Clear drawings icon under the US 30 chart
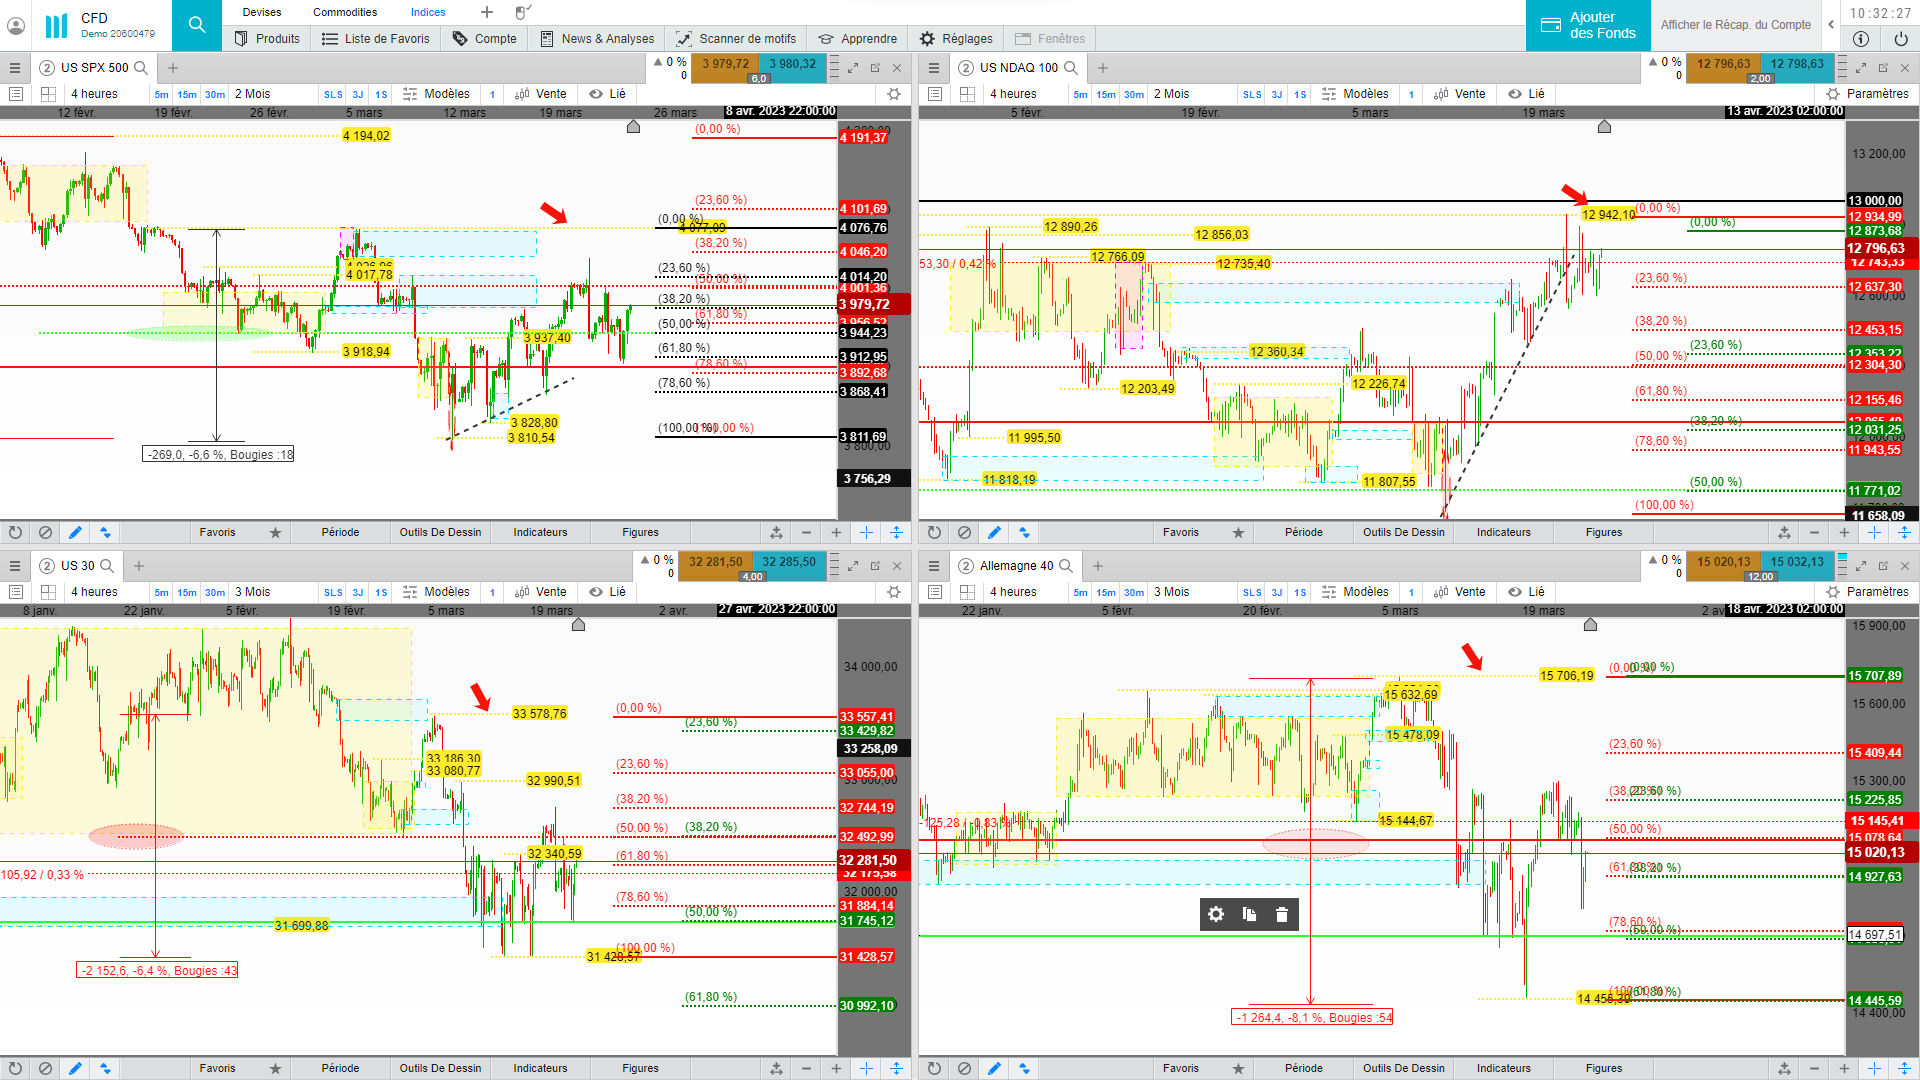This screenshot has width=1920, height=1080. [x=45, y=1068]
